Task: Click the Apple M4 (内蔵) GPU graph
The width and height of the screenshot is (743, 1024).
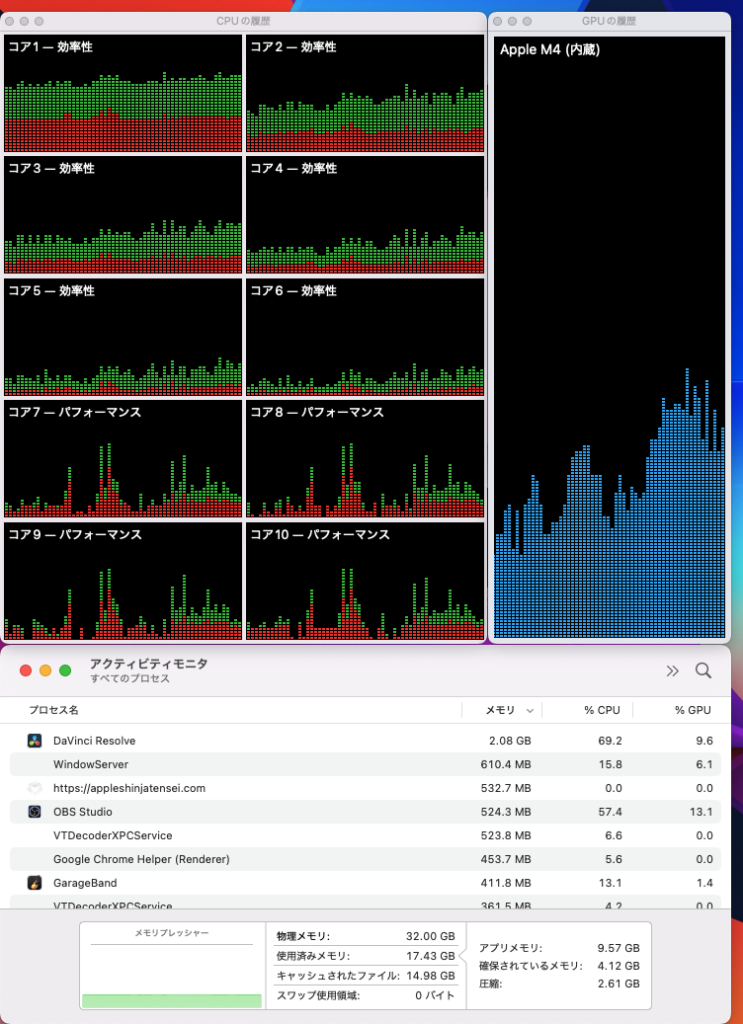Action: click(x=609, y=338)
